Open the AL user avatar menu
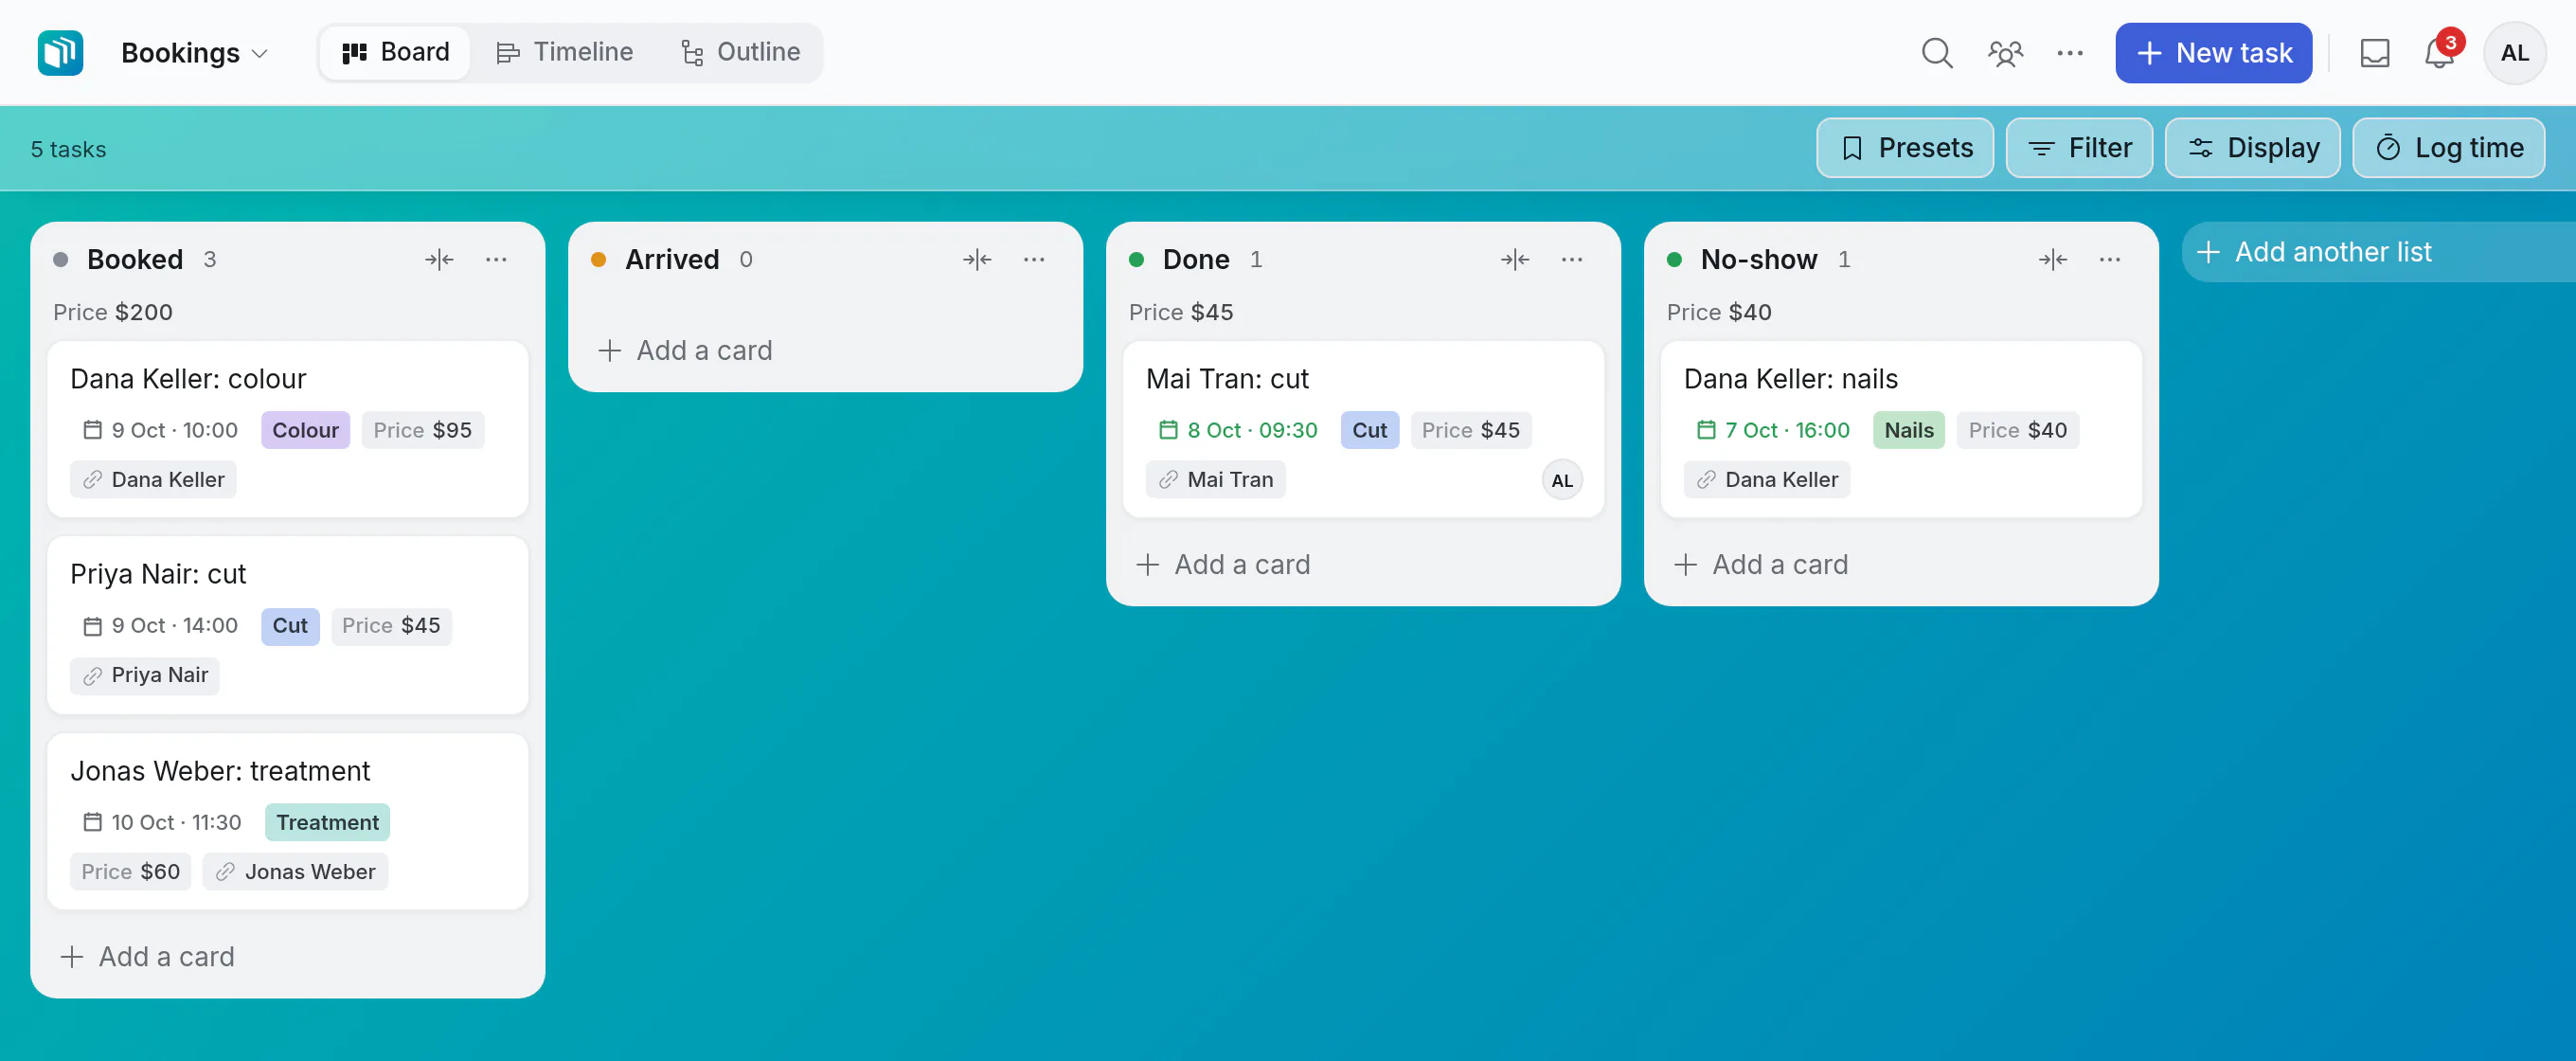The height and width of the screenshot is (1061, 2576). 2514,53
